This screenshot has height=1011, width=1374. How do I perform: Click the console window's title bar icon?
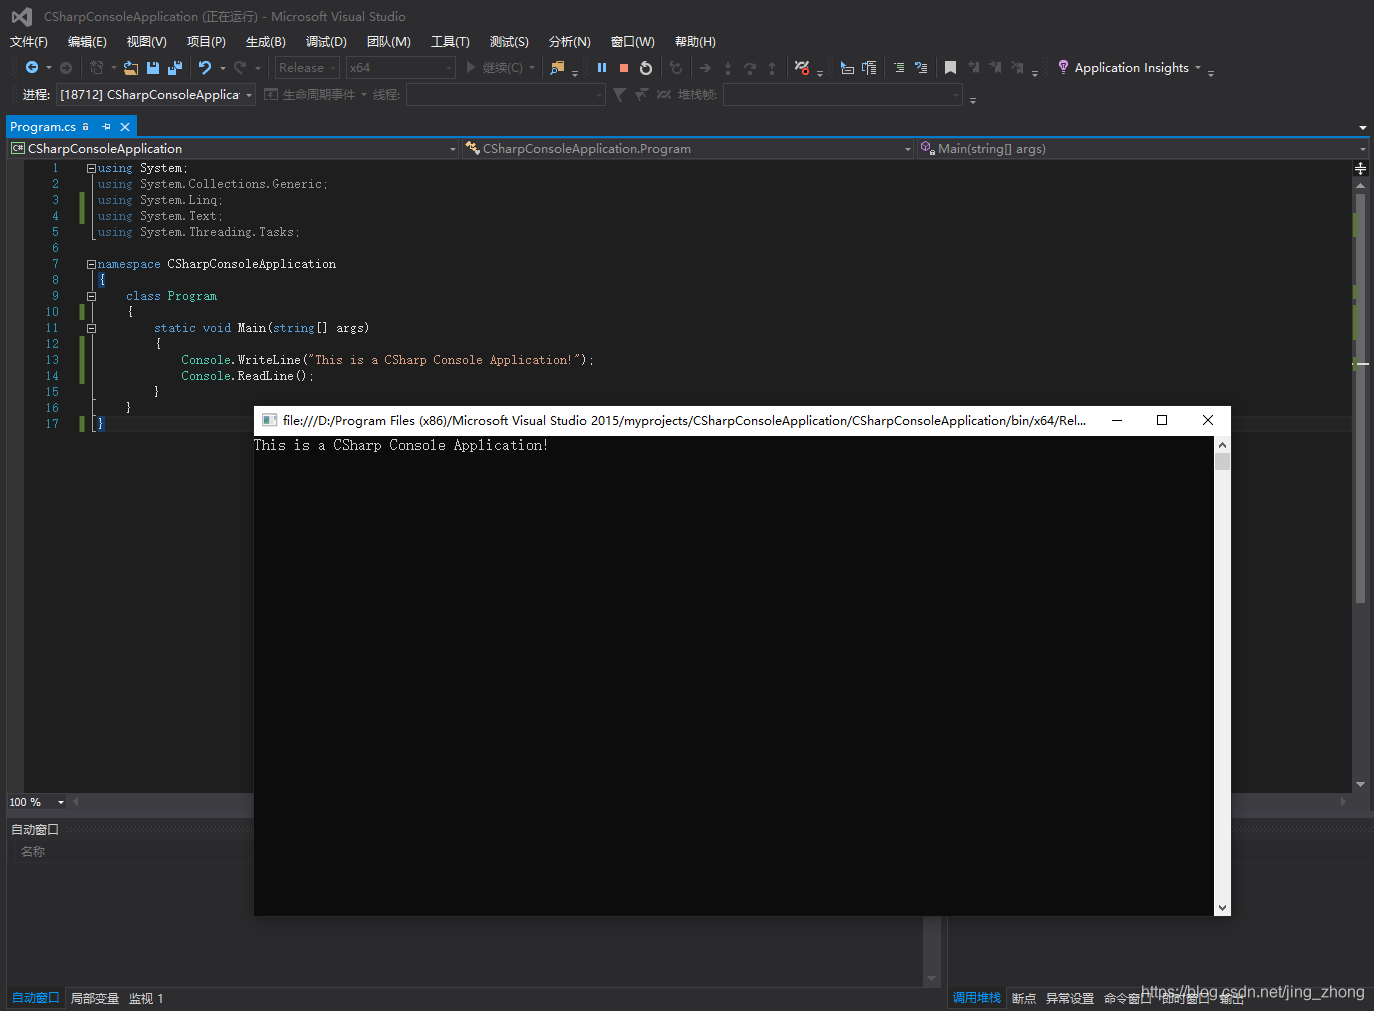(x=269, y=421)
